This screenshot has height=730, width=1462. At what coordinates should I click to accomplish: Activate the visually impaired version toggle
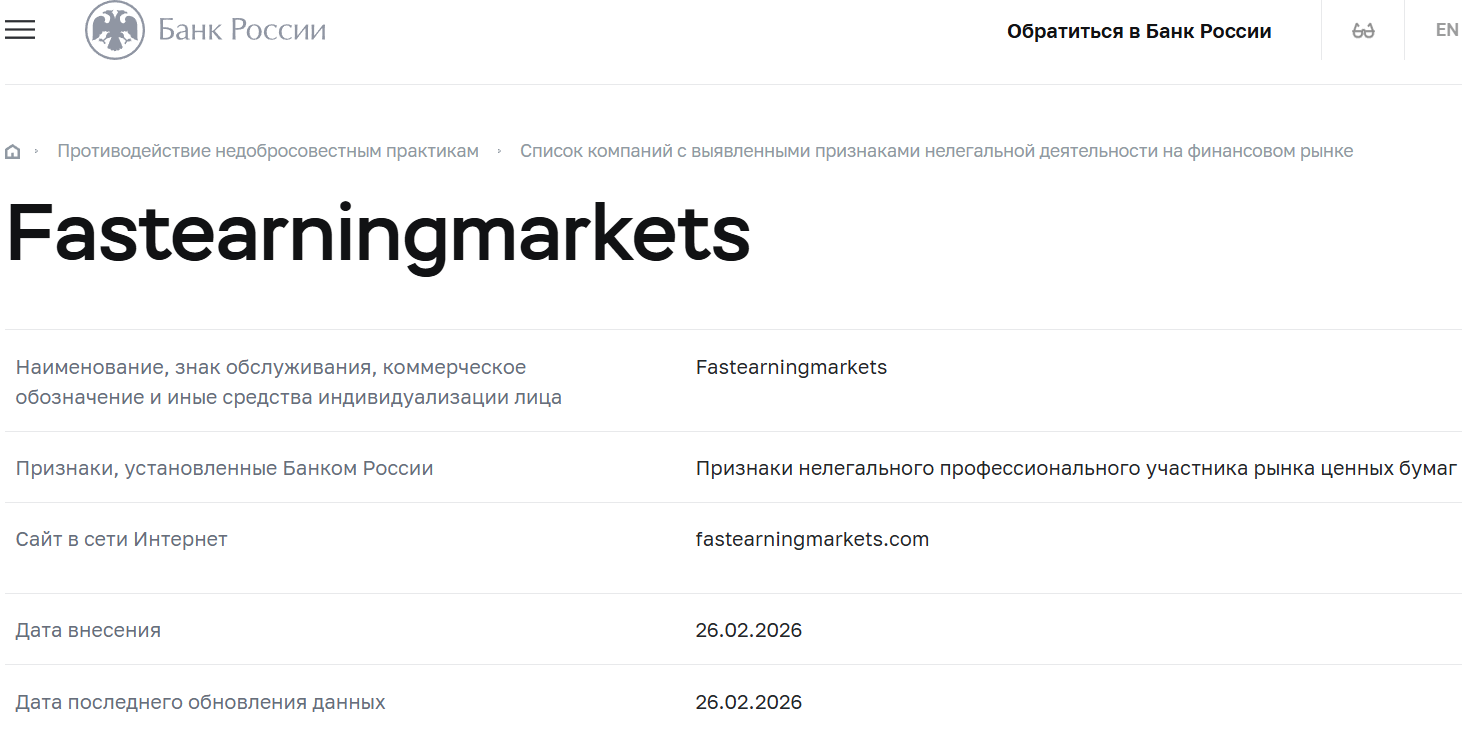(1362, 30)
